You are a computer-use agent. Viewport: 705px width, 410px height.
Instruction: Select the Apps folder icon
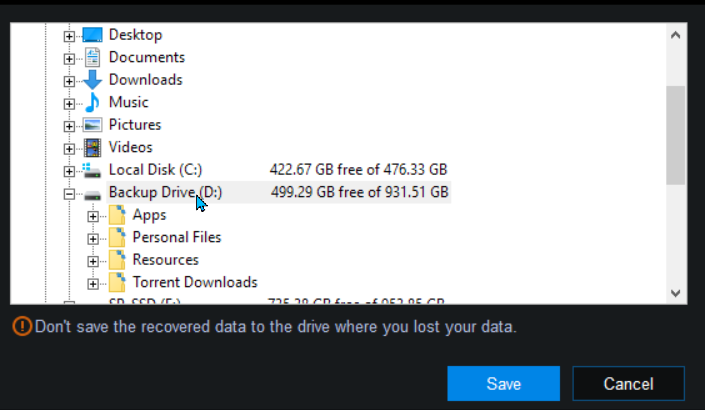point(117,215)
